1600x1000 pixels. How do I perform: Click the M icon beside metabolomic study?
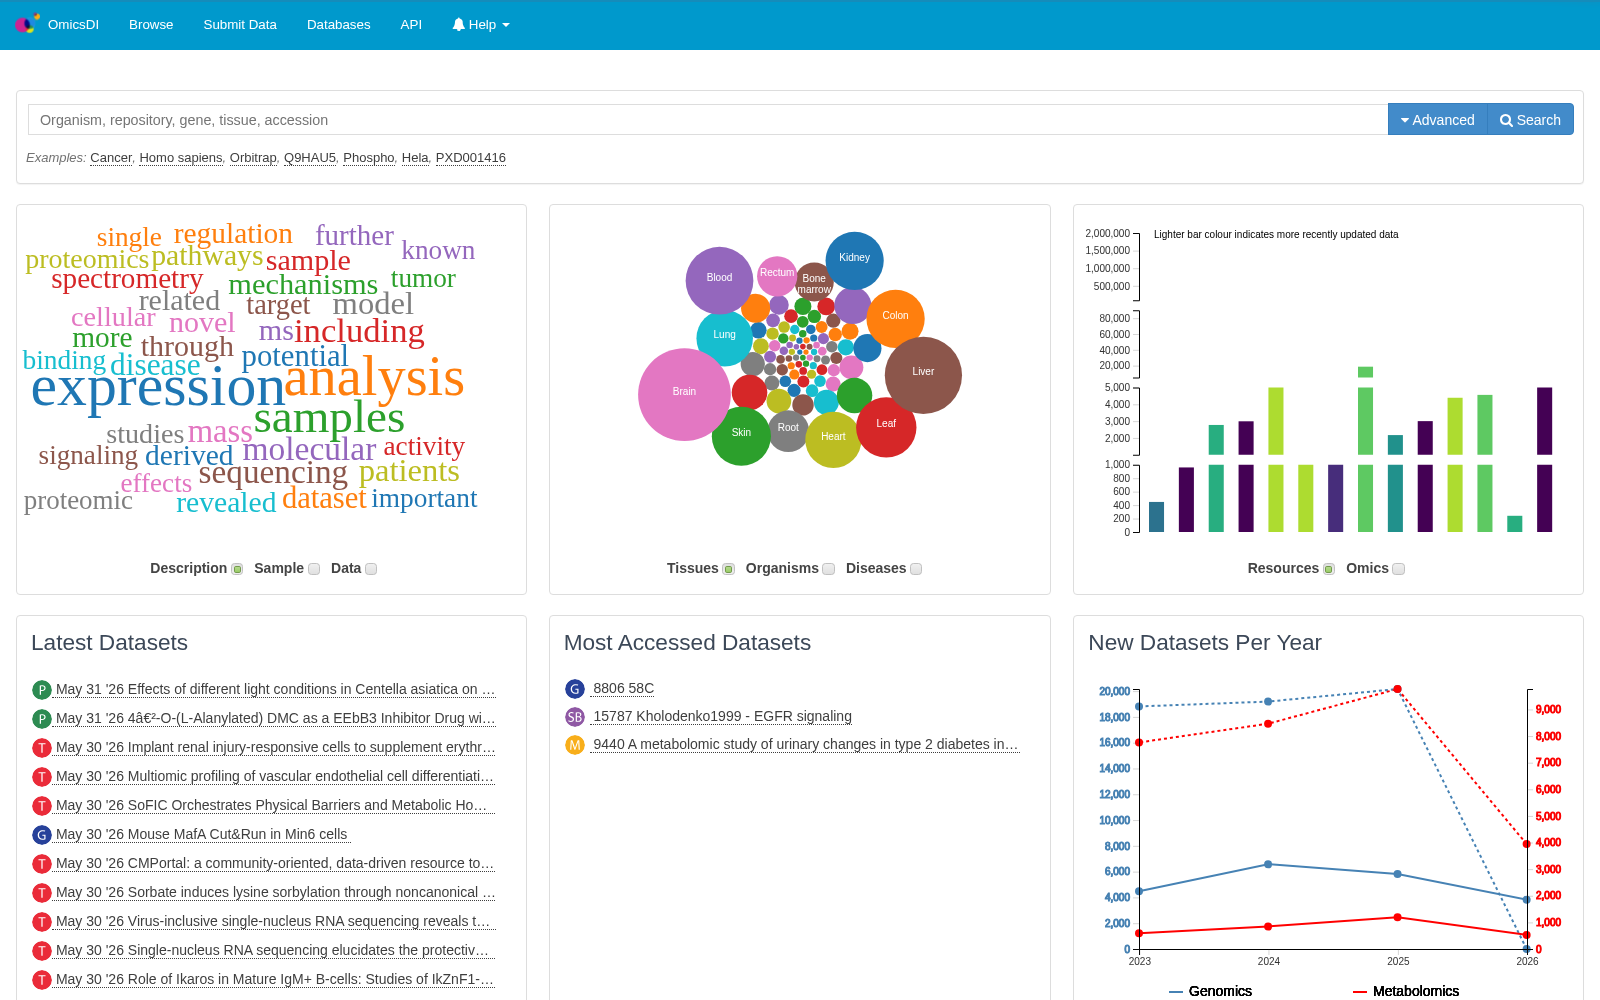(575, 745)
